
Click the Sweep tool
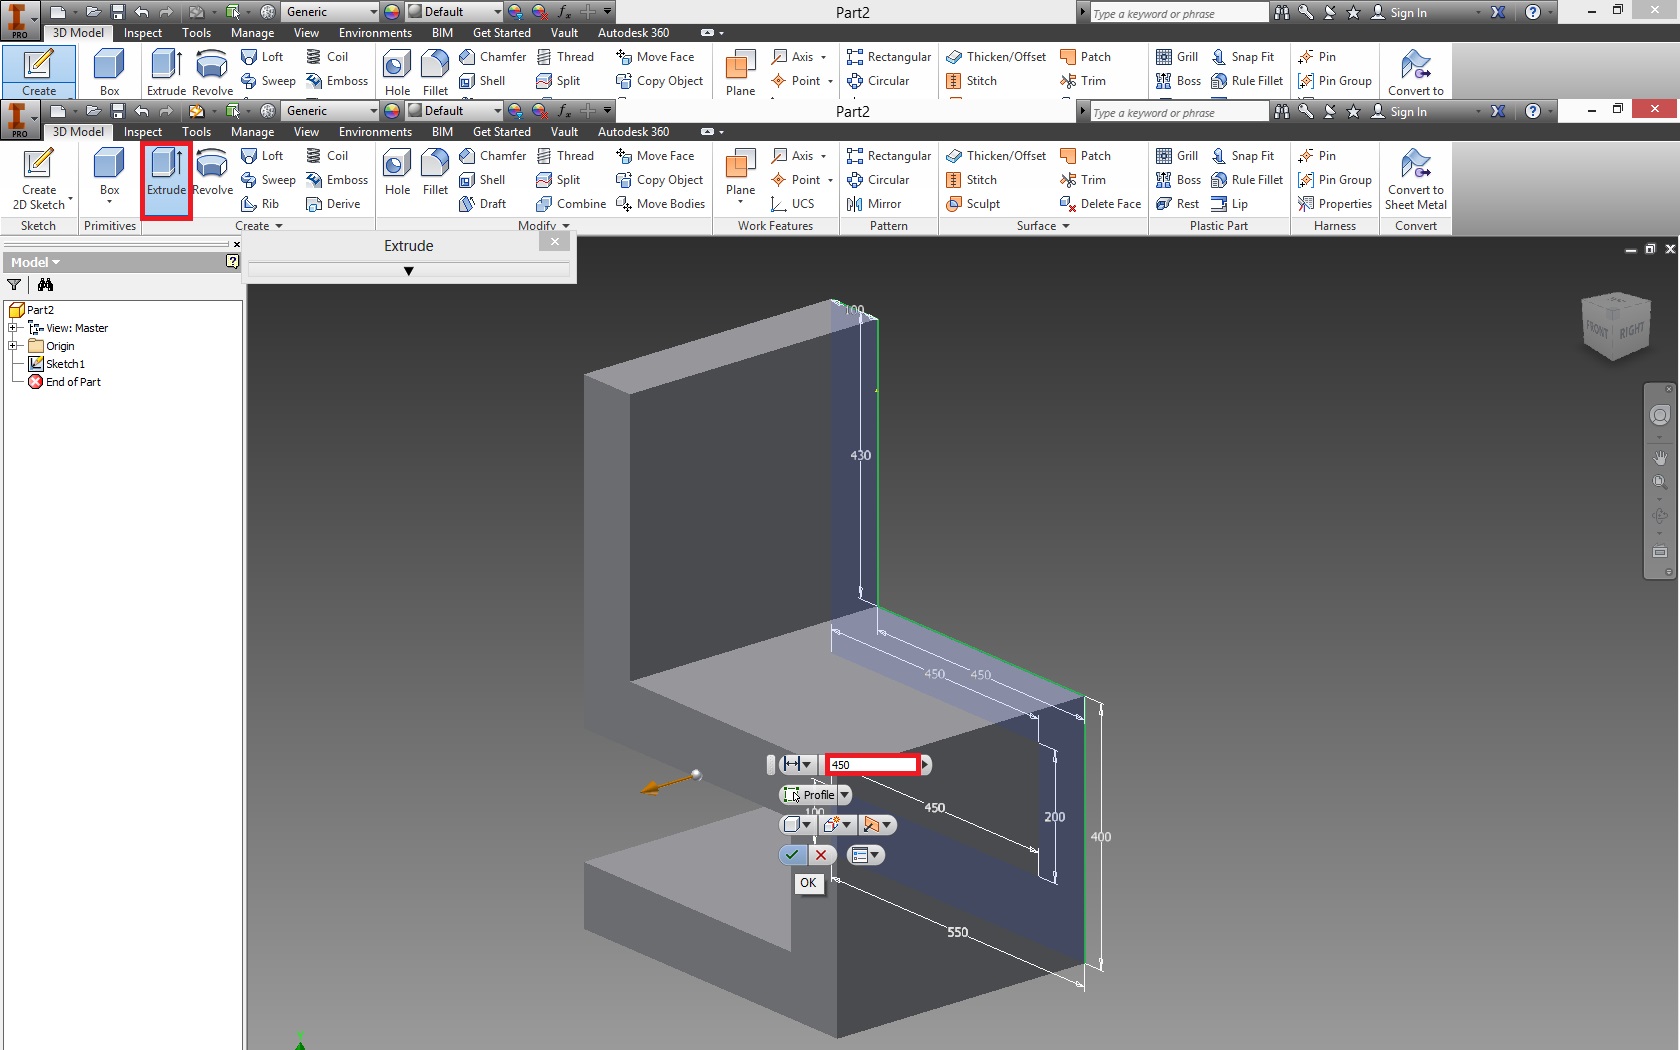(x=268, y=180)
